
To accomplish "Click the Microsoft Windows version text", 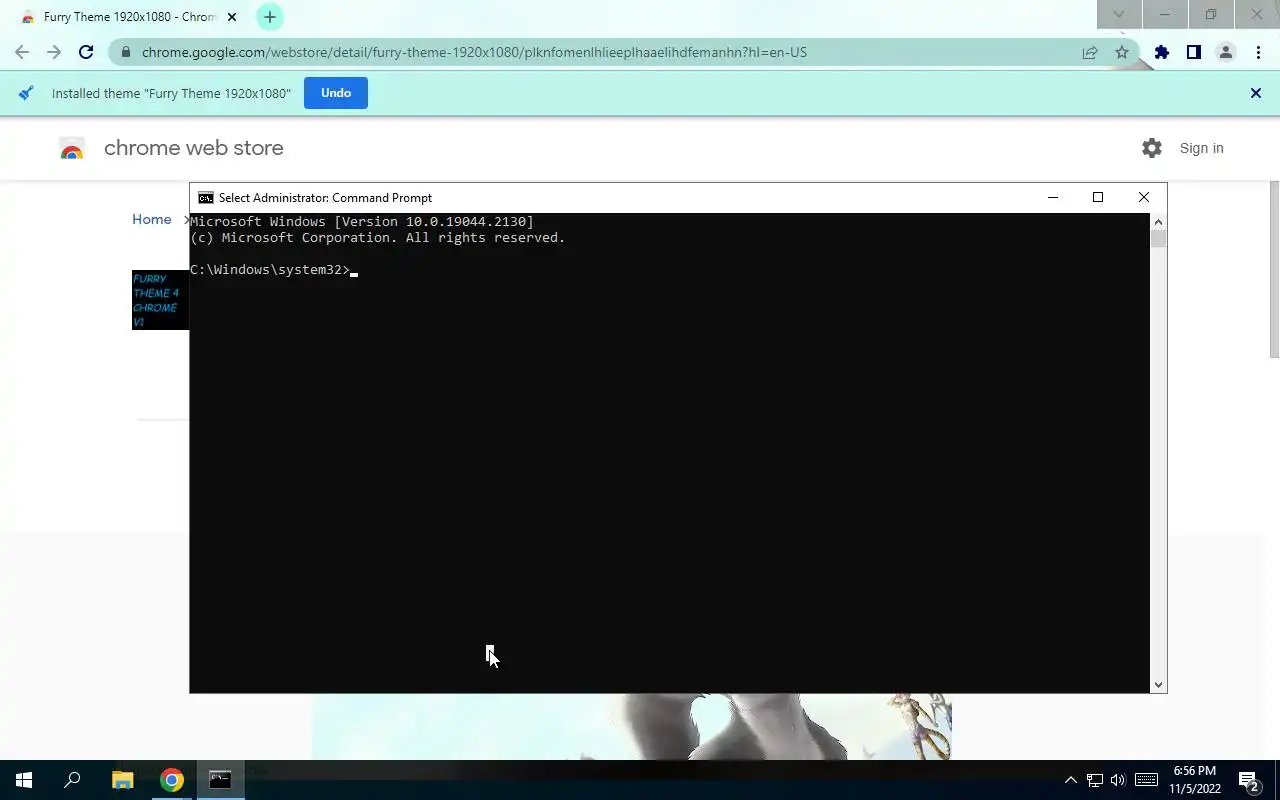I will click(x=362, y=222).
